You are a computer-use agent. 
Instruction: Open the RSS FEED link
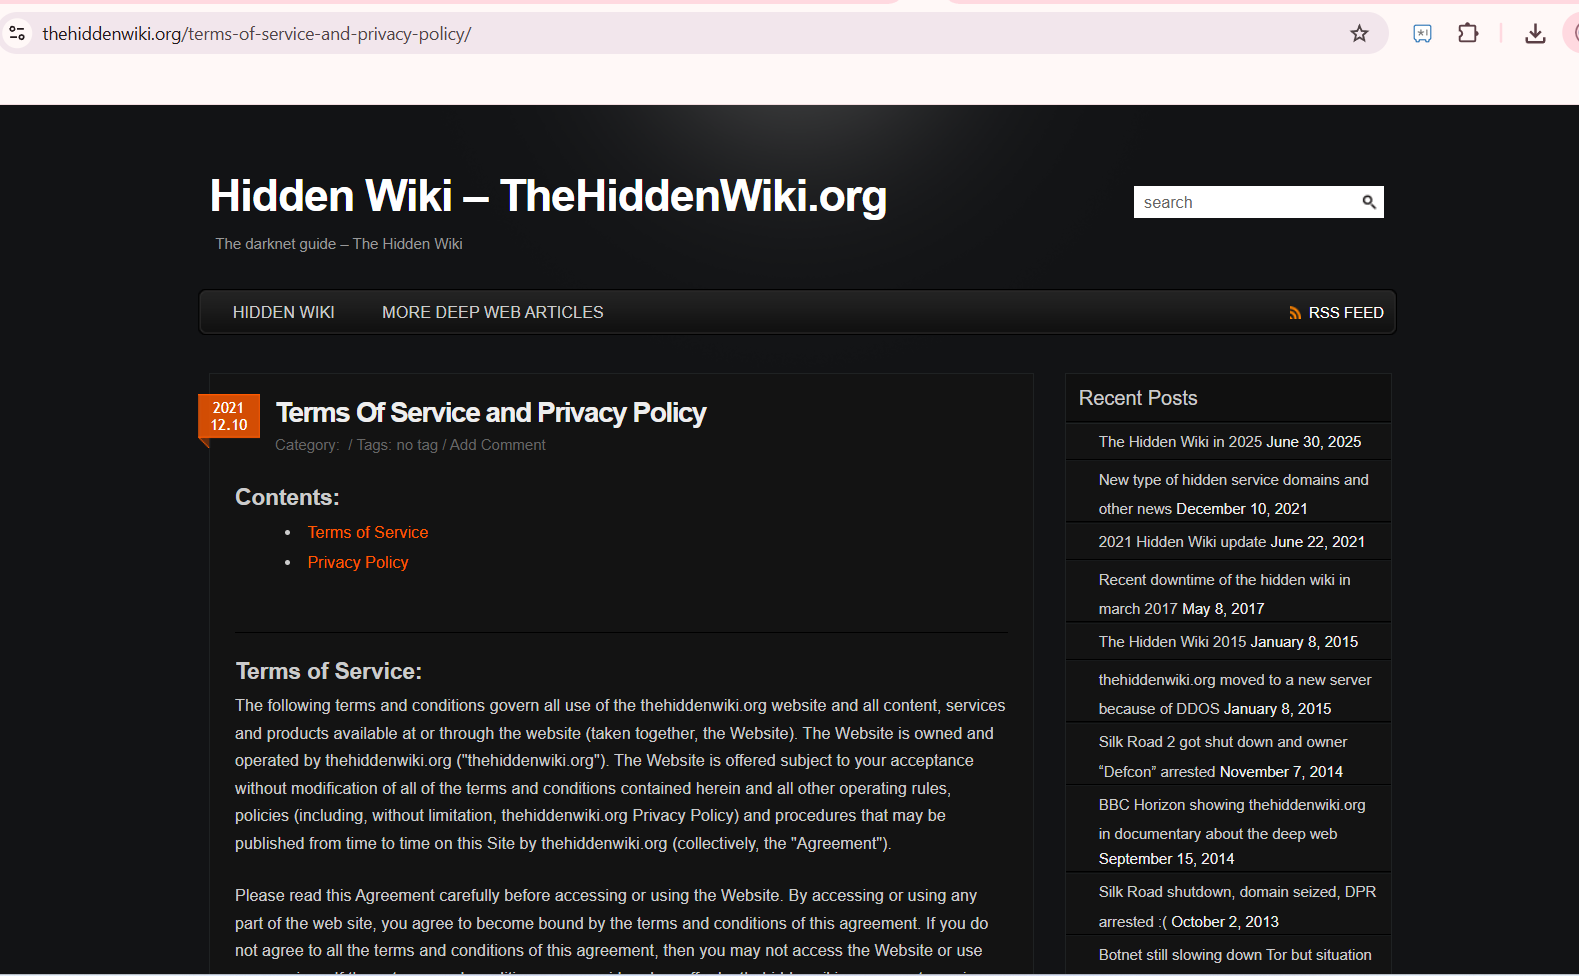point(1346,313)
